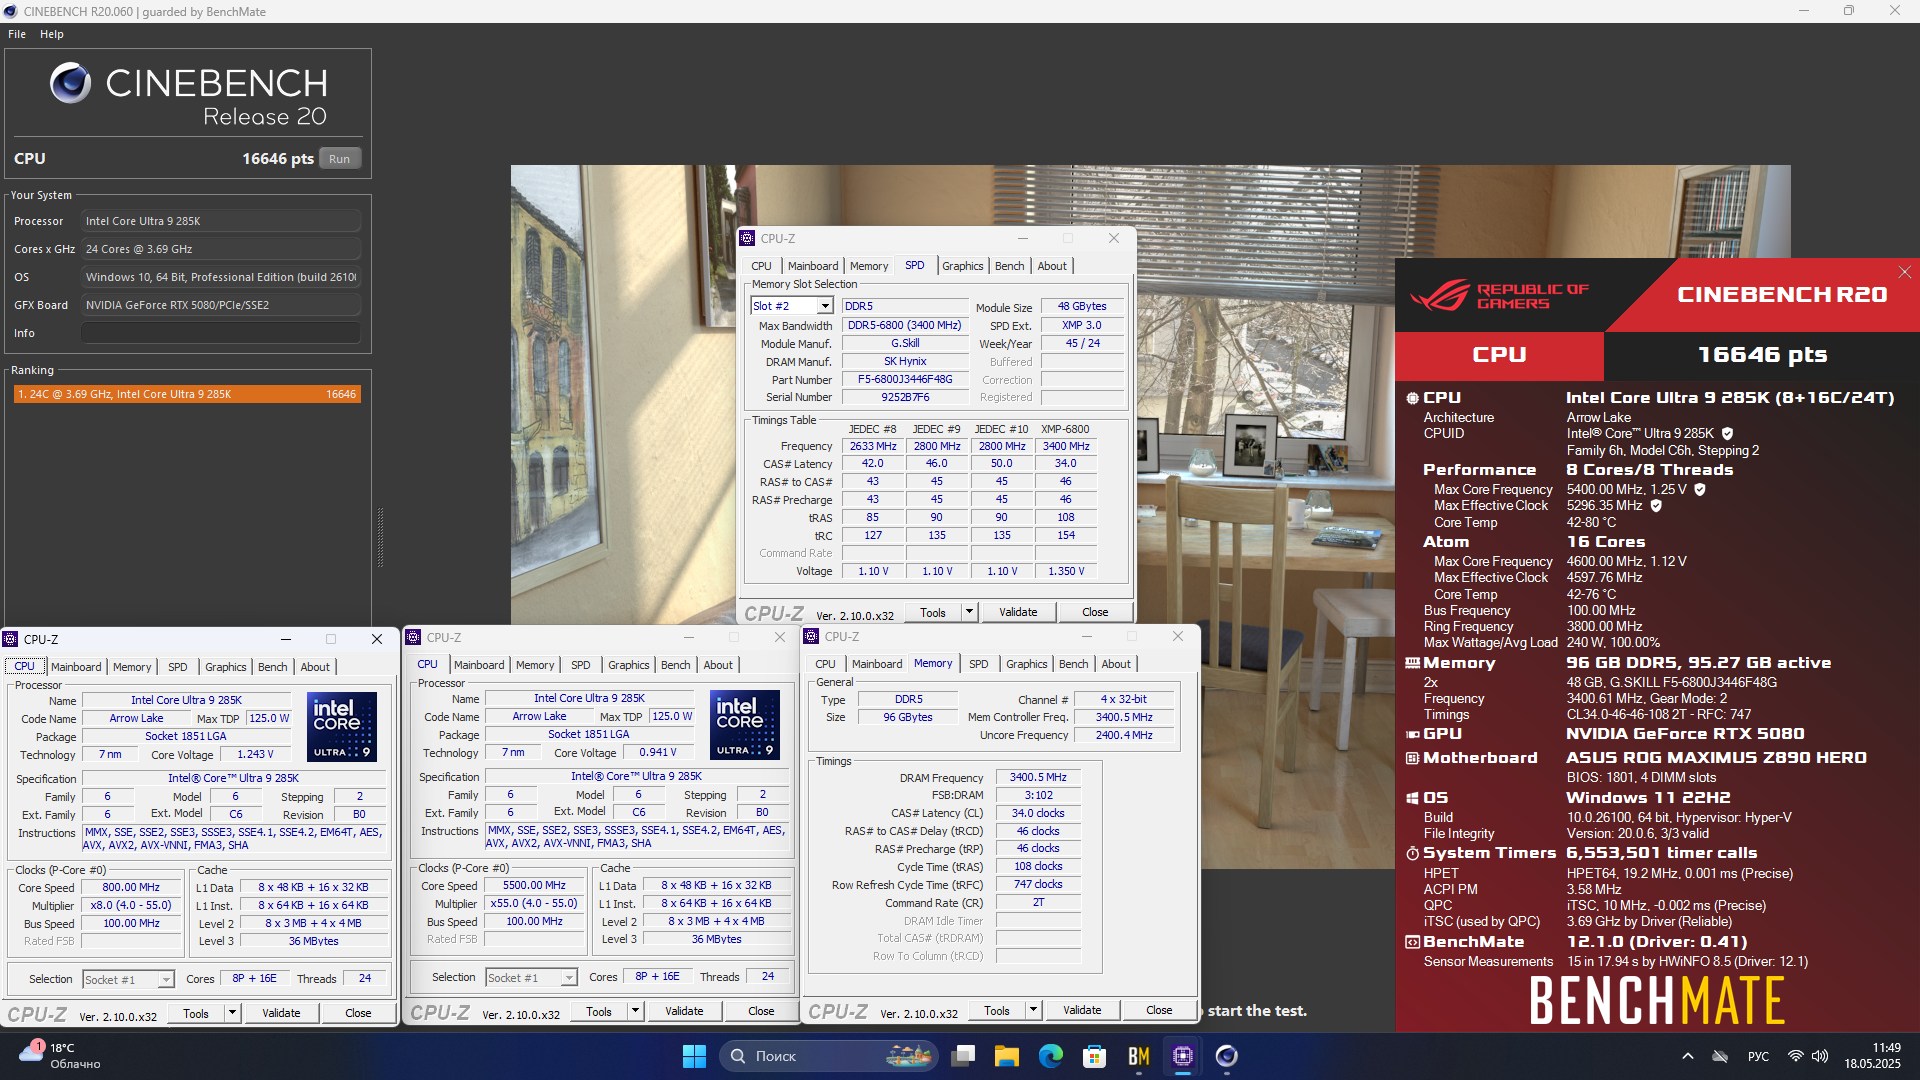Expand the Tools arrow in the 5500 MHz CPU-Z window
Viewport: 1920px width, 1080px height.
pyautogui.click(x=635, y=1011)
